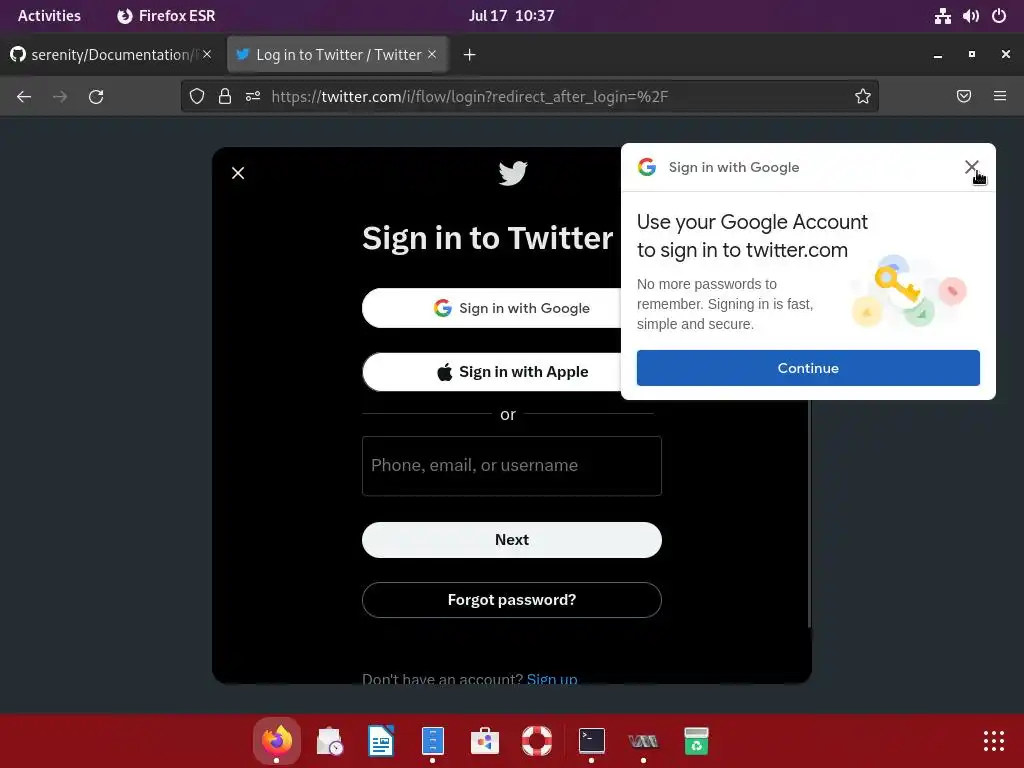Open the Software store dock icon
This screenshot has height=768, width=1024.
point(485,741)
